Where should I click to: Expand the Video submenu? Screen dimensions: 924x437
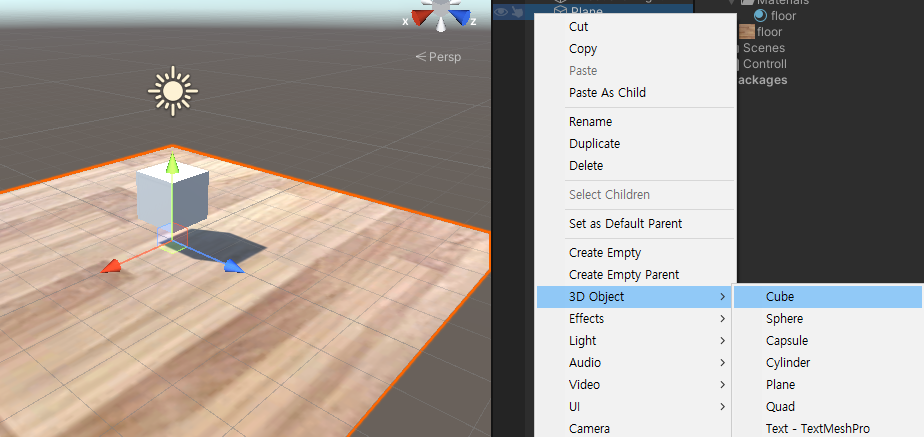coord(634,385)
